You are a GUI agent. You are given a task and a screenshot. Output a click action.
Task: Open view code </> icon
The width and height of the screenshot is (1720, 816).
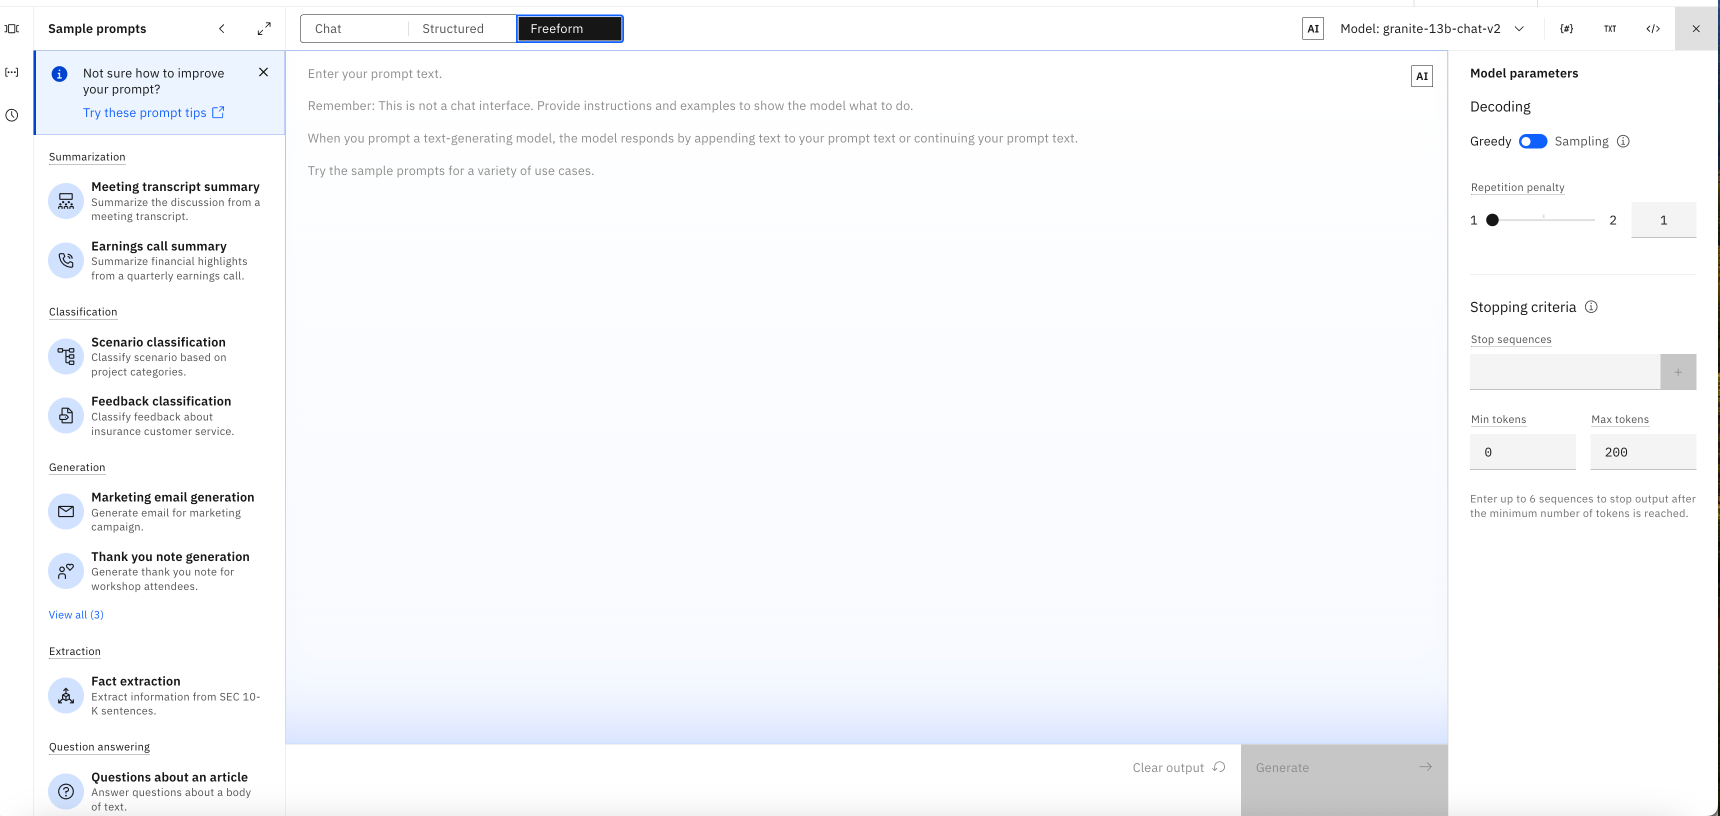click(1653, 29)
